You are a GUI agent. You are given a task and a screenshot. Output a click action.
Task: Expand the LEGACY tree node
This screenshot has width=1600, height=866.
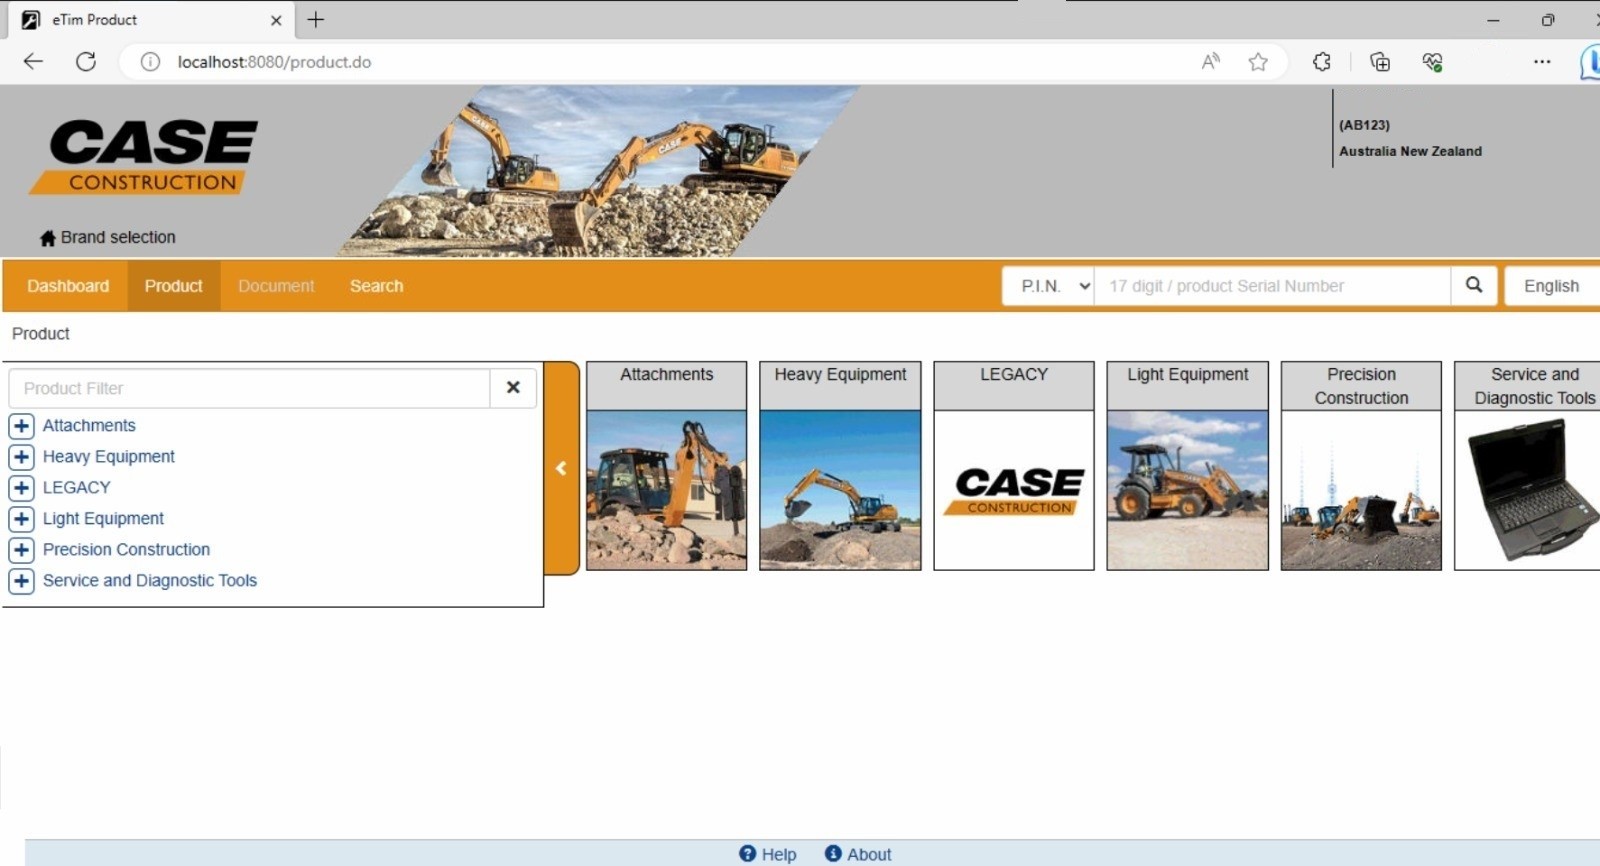[x=21, y=488]
